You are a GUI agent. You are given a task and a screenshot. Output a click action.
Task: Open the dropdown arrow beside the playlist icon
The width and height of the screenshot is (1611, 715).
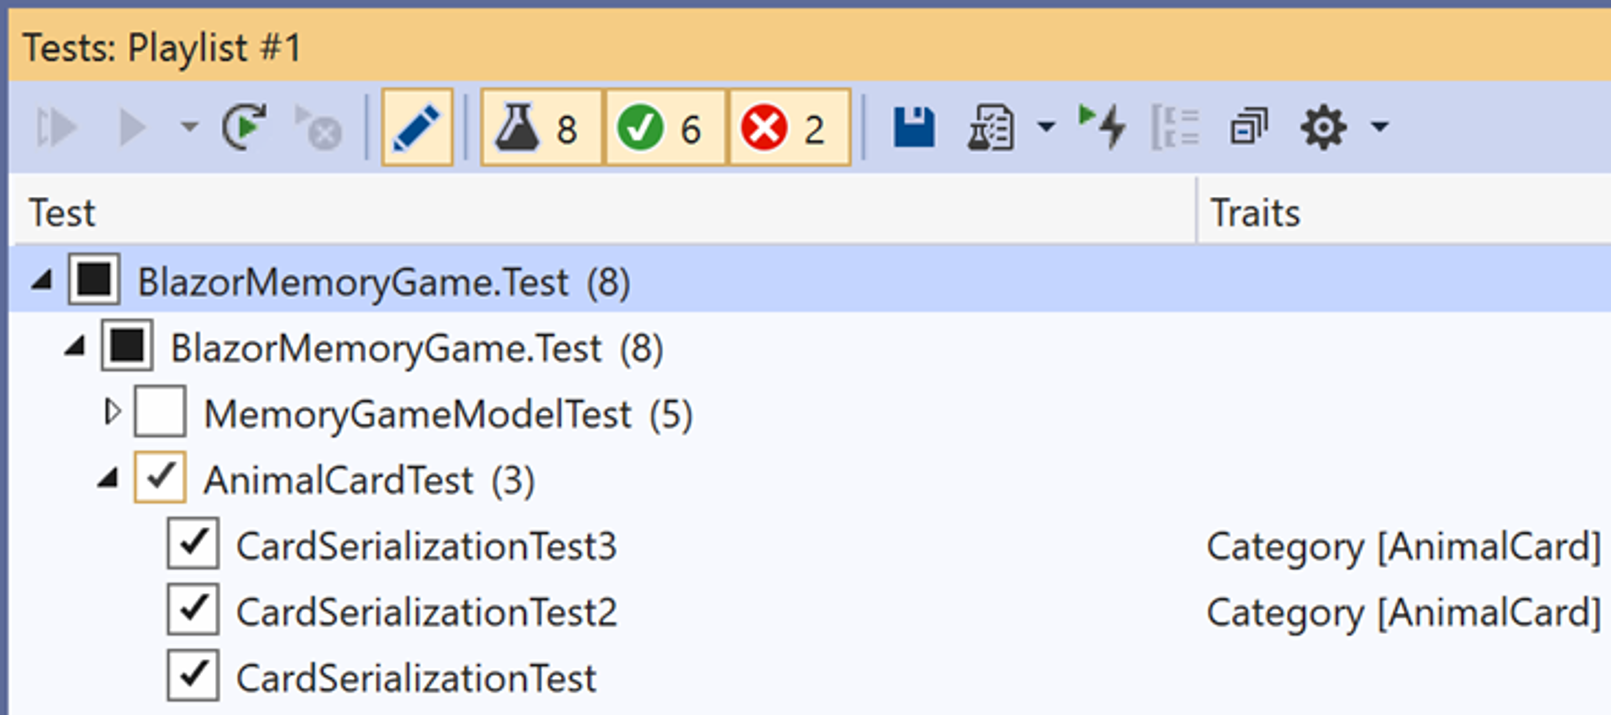(x=1046, y=128)
